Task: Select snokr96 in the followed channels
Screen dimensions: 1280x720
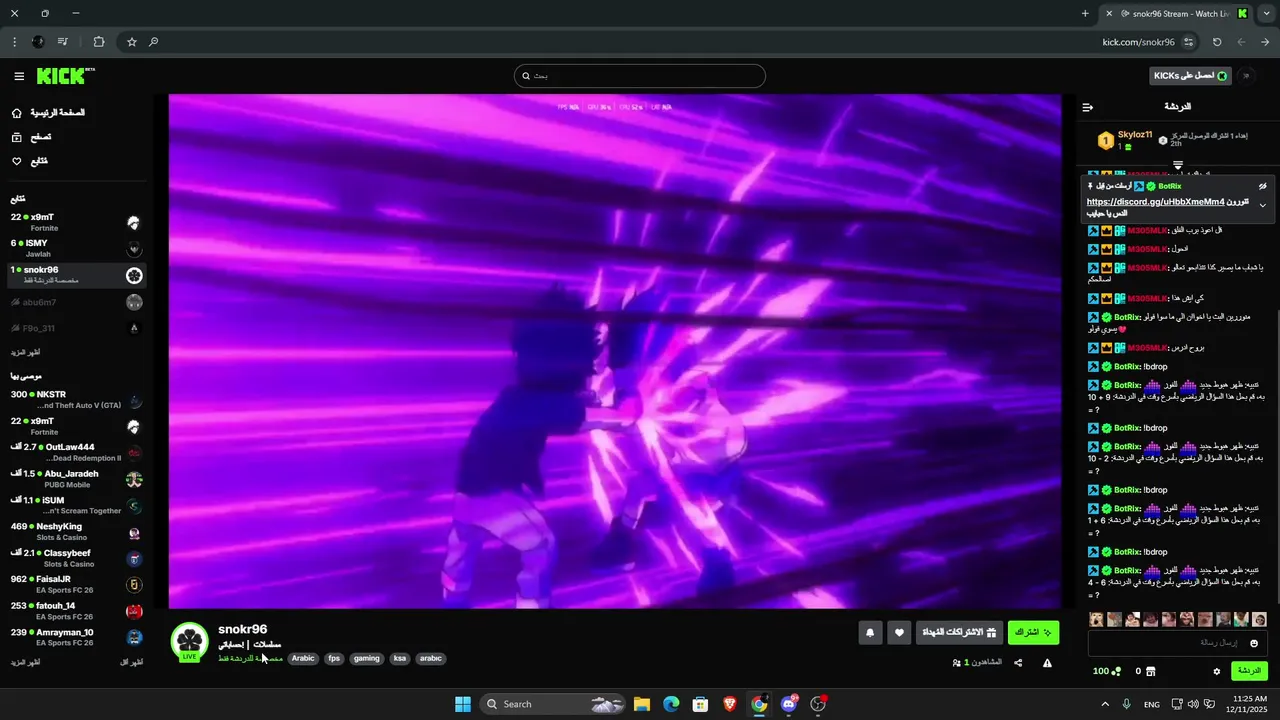Action: (x=76, y=275)
